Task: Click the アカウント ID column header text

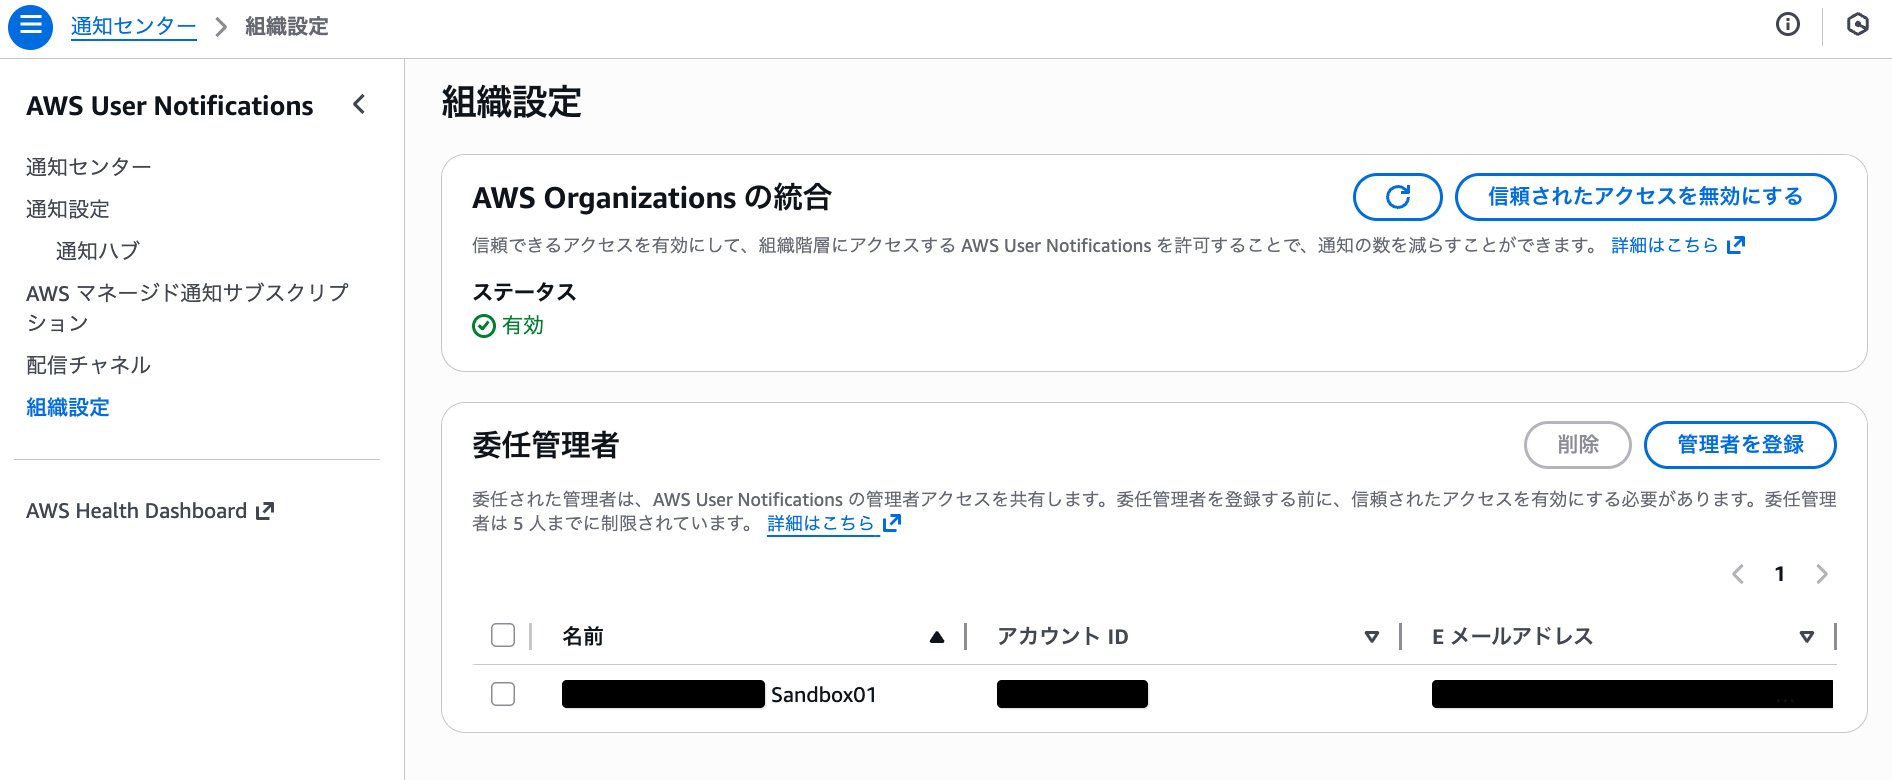Action: (x=1063, y=637)
